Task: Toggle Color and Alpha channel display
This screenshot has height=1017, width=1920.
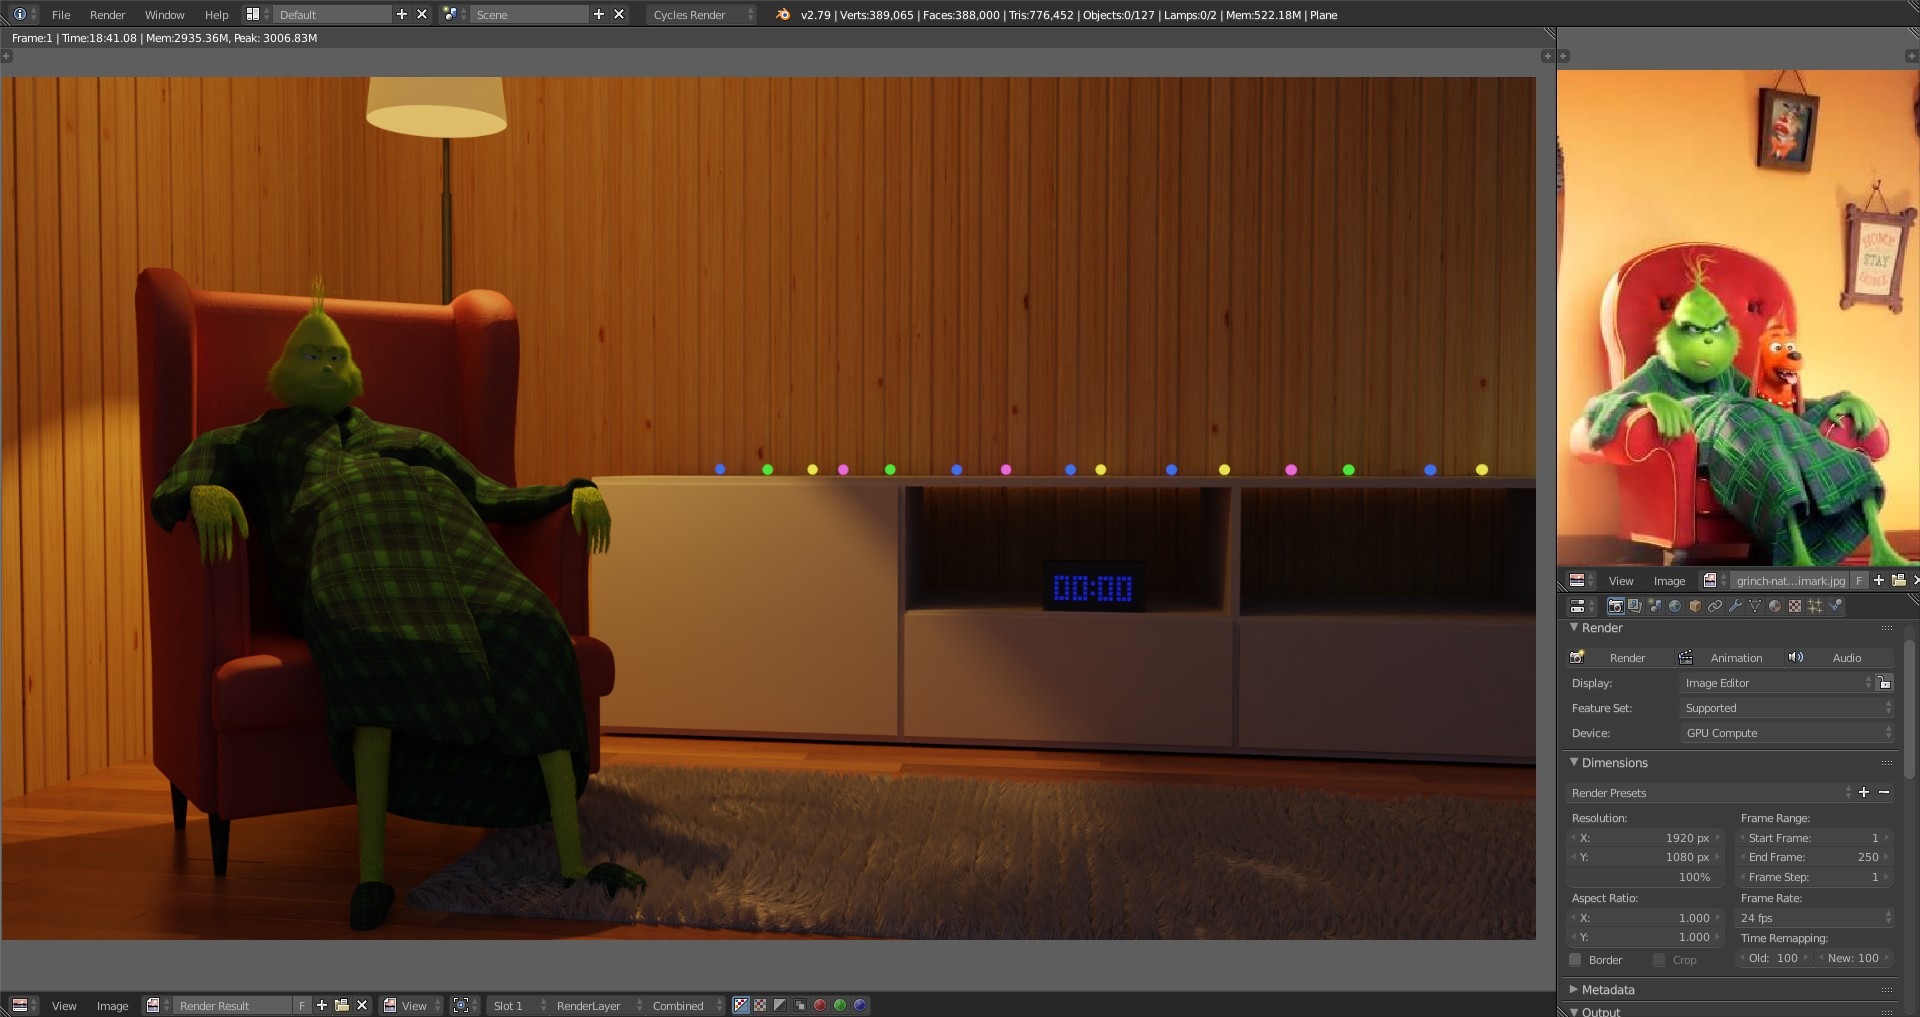Action: coord(741,1005)
